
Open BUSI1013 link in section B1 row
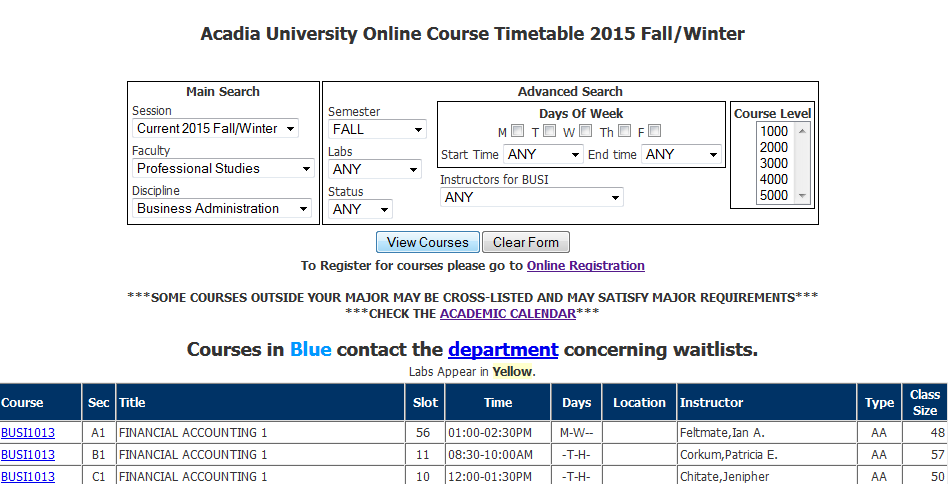click(x=28, y=454)
